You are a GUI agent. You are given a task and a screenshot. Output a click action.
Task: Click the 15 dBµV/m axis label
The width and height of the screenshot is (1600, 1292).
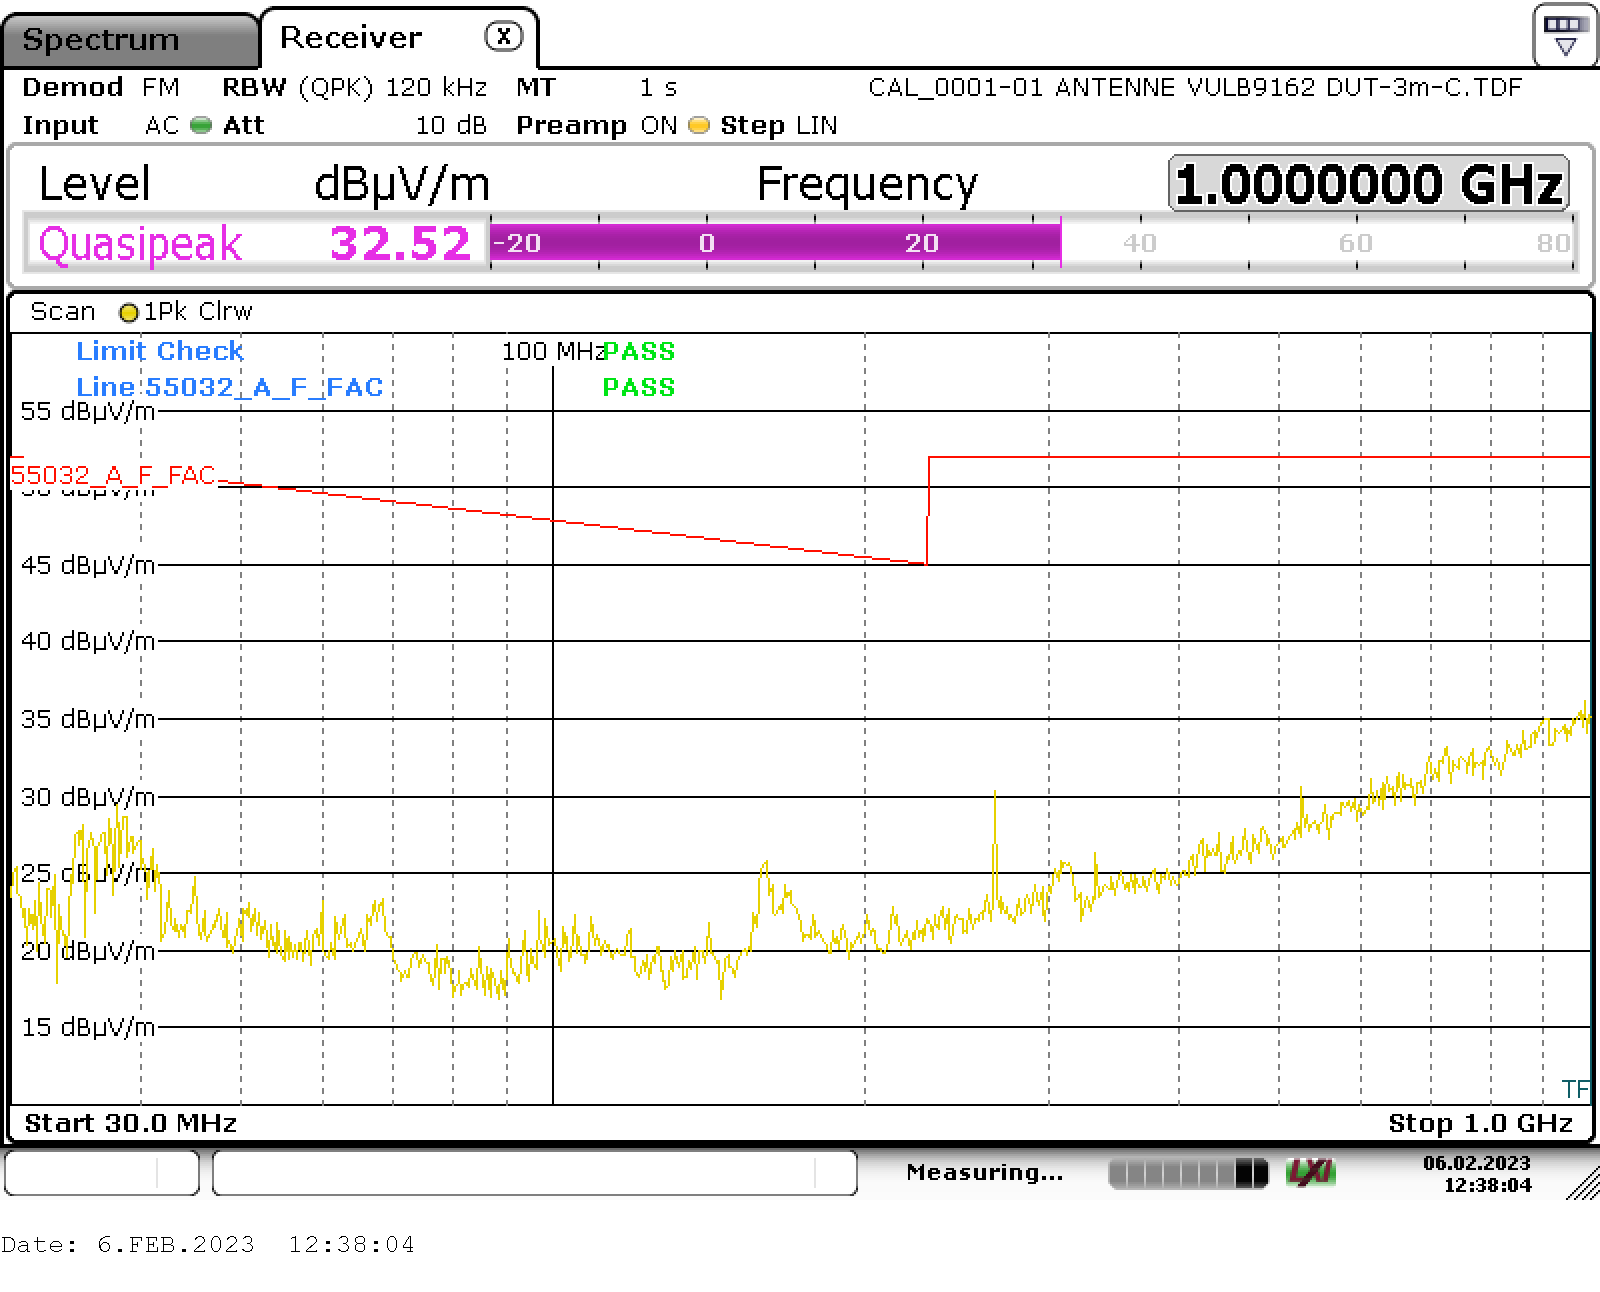pyautogui.click(x=88, y=1027)
